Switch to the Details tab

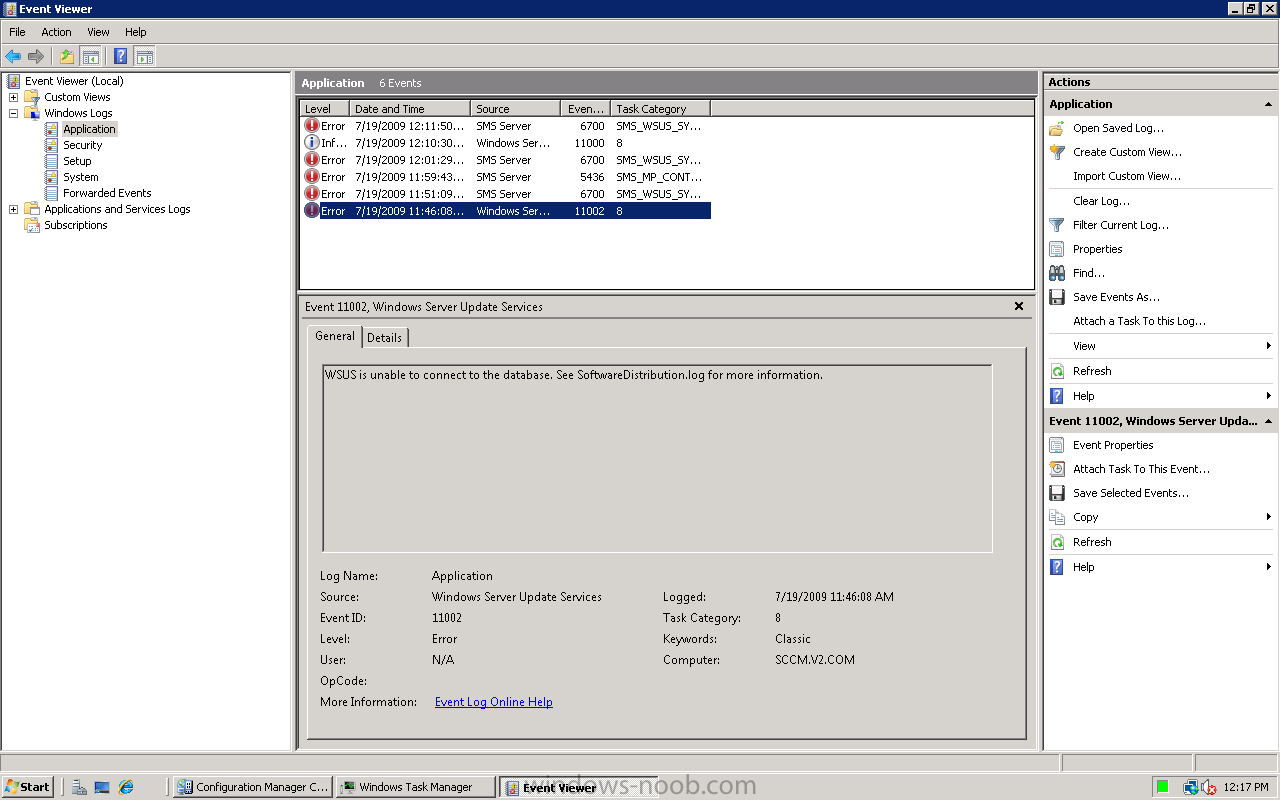point(384,338)
